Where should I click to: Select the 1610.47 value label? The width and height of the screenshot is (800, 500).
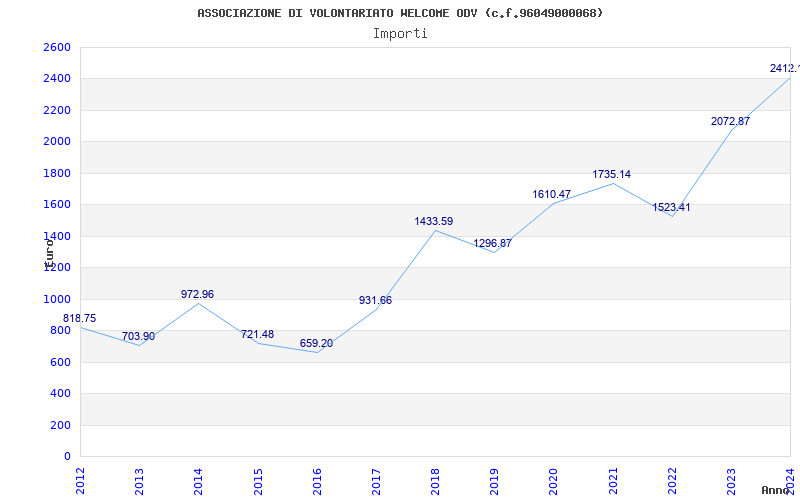pos(552,194)
